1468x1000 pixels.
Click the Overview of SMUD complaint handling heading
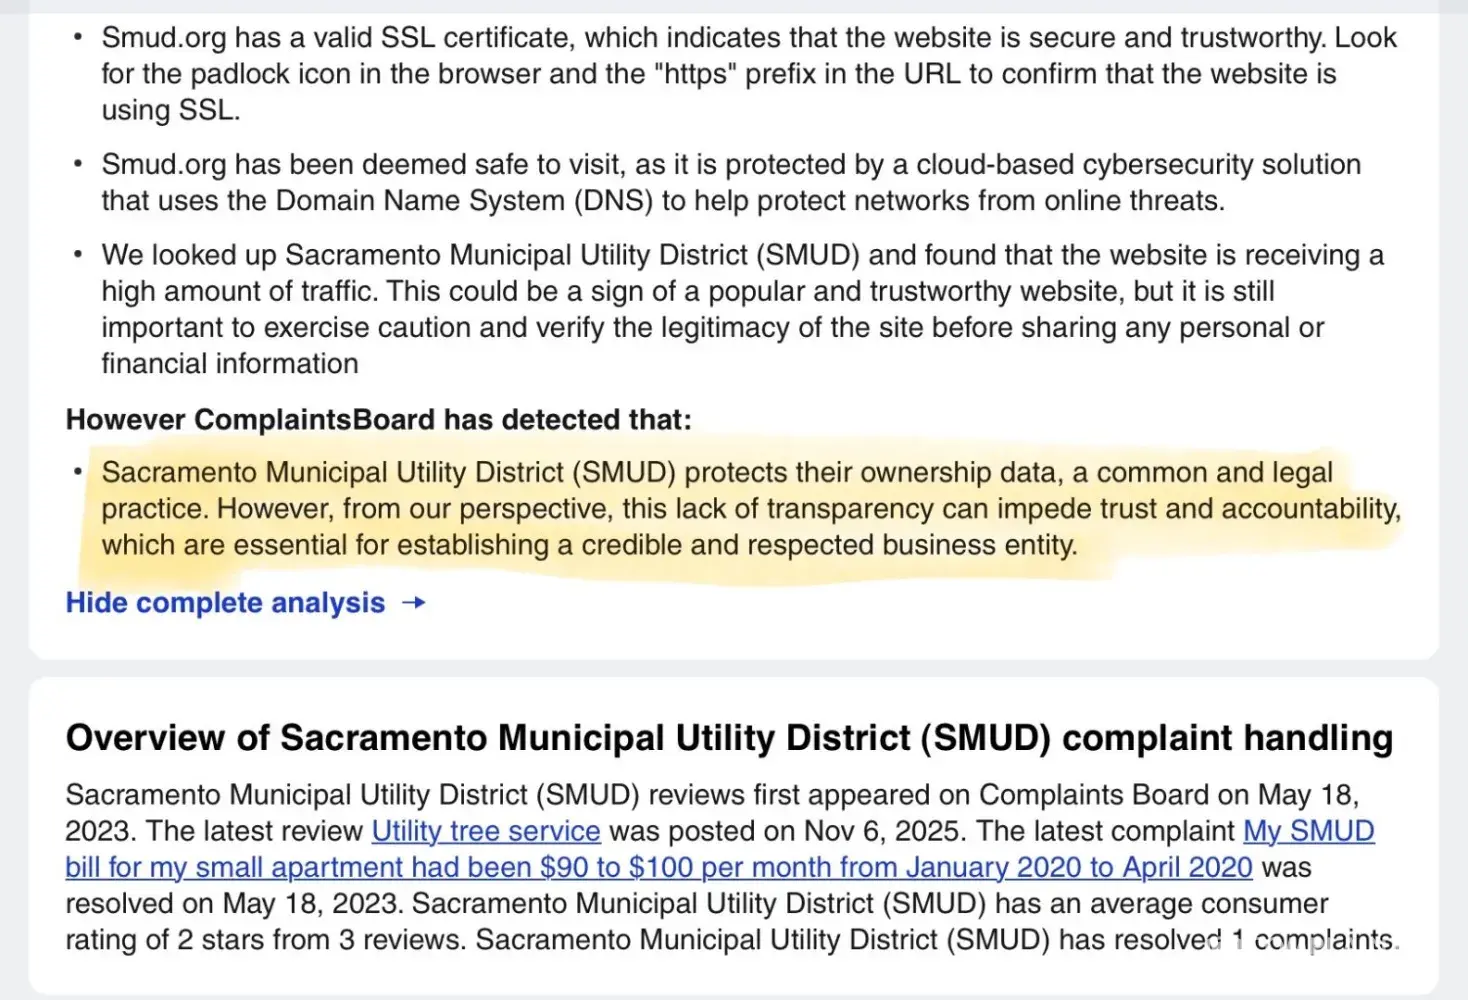729,738
